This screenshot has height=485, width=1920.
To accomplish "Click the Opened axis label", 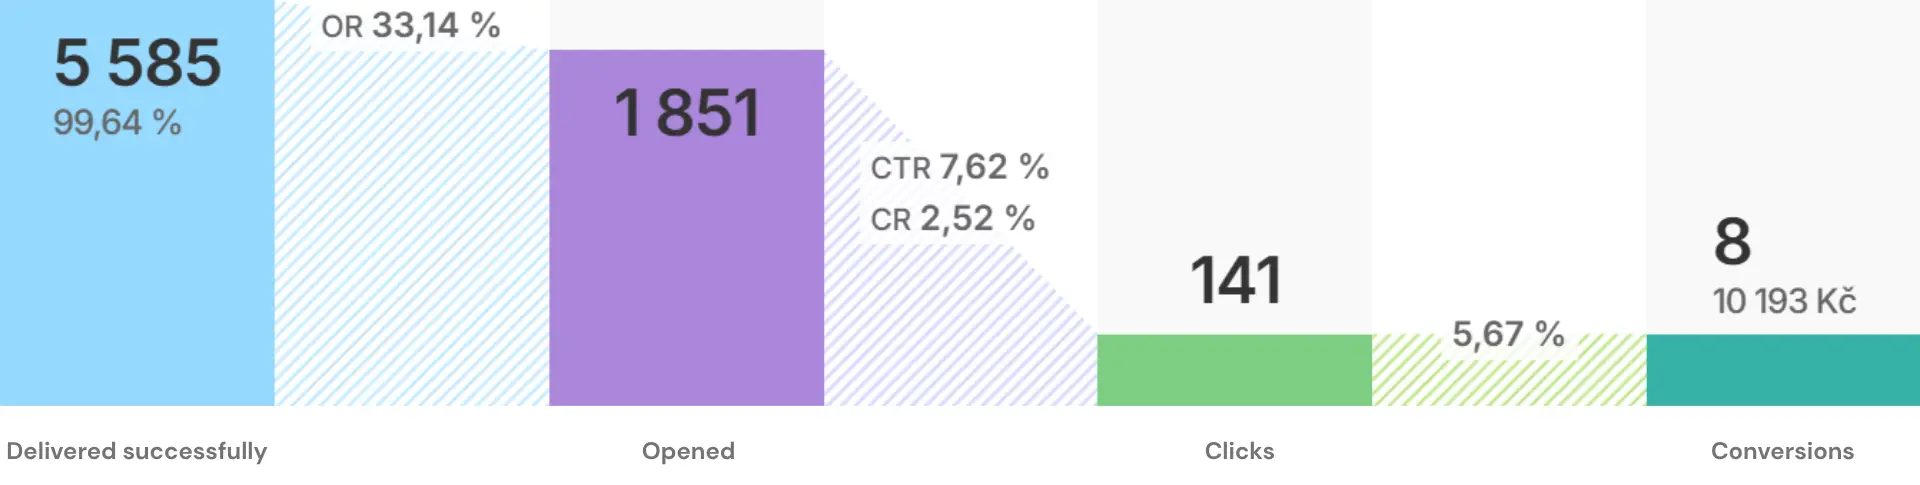I will coord(688,451).
